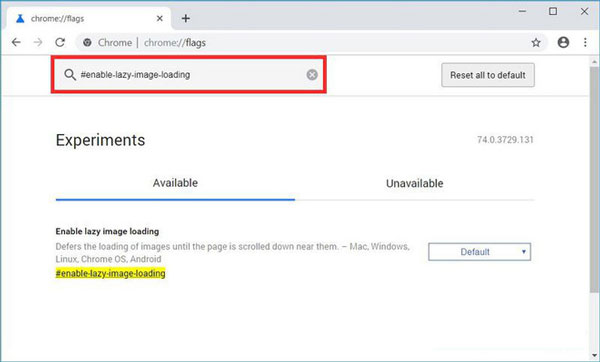
Task: Click the vertical scrollbar thumb
Action: [594, 180]
